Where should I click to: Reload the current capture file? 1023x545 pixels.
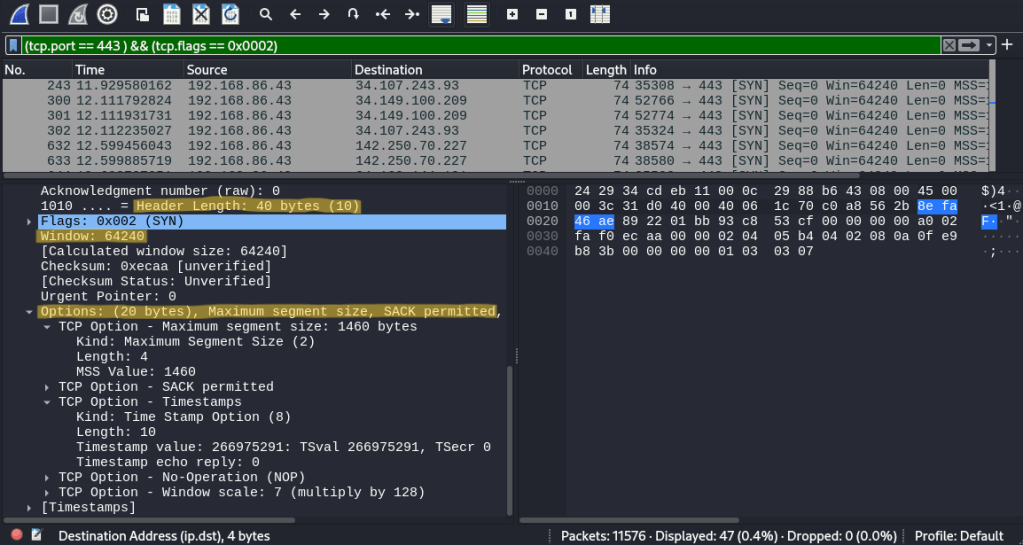coord(230,14)
